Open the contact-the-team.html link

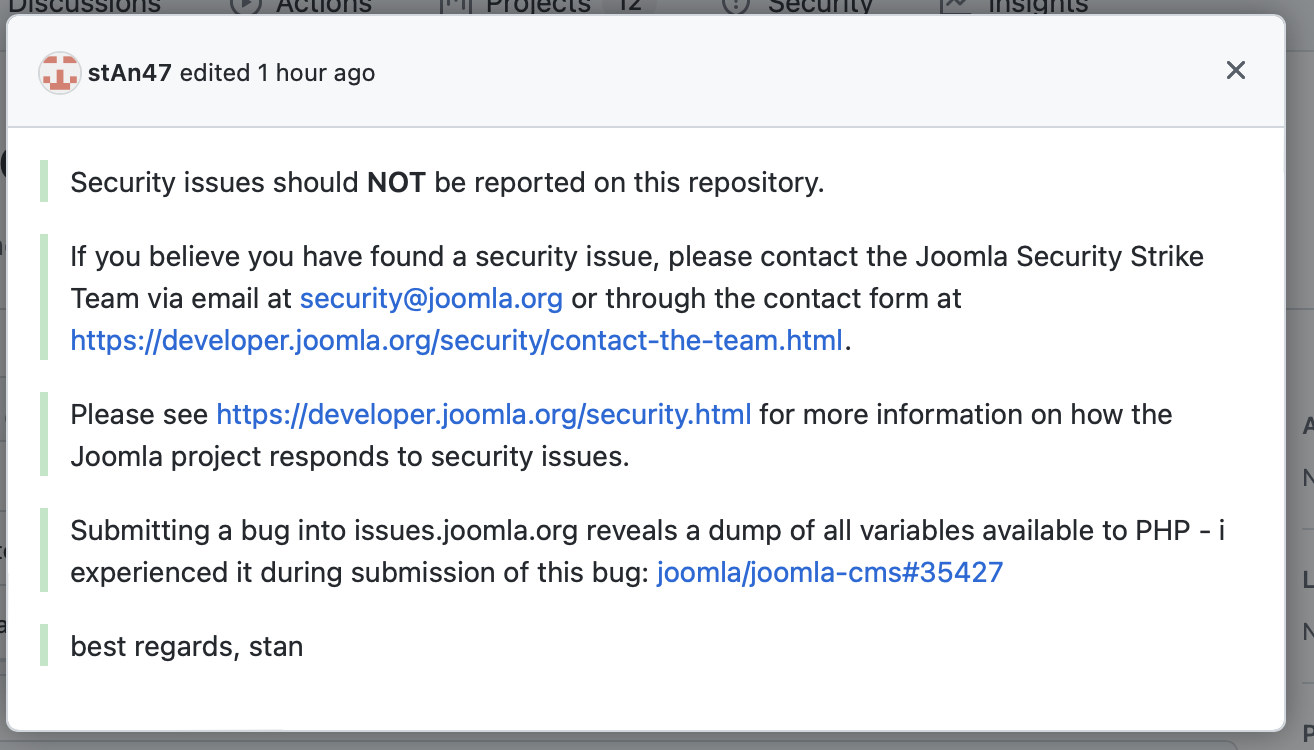[x=456, y=340]
